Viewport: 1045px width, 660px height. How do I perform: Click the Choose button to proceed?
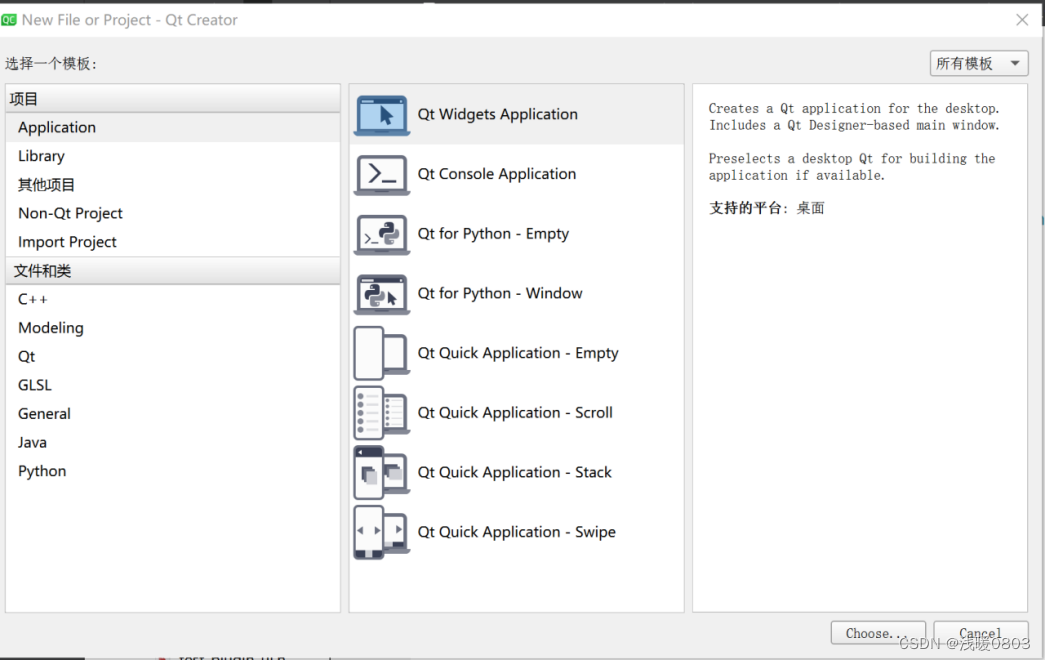877,633
